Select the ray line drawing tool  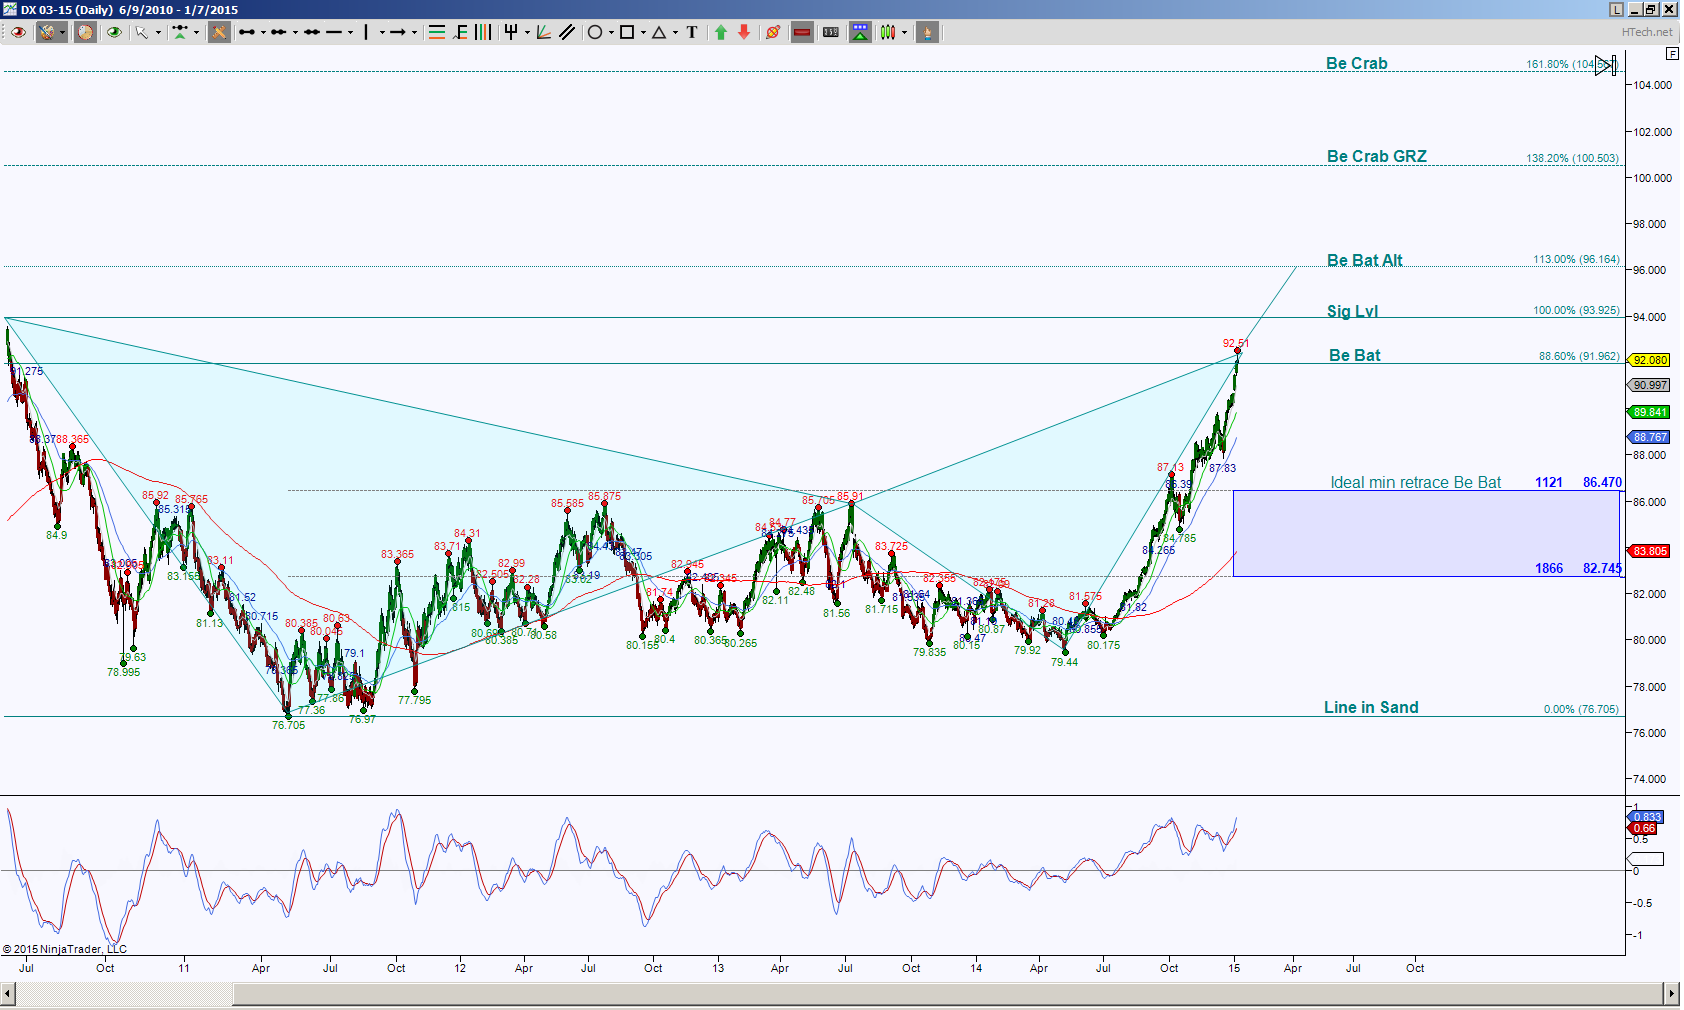[x=279, y=32]
